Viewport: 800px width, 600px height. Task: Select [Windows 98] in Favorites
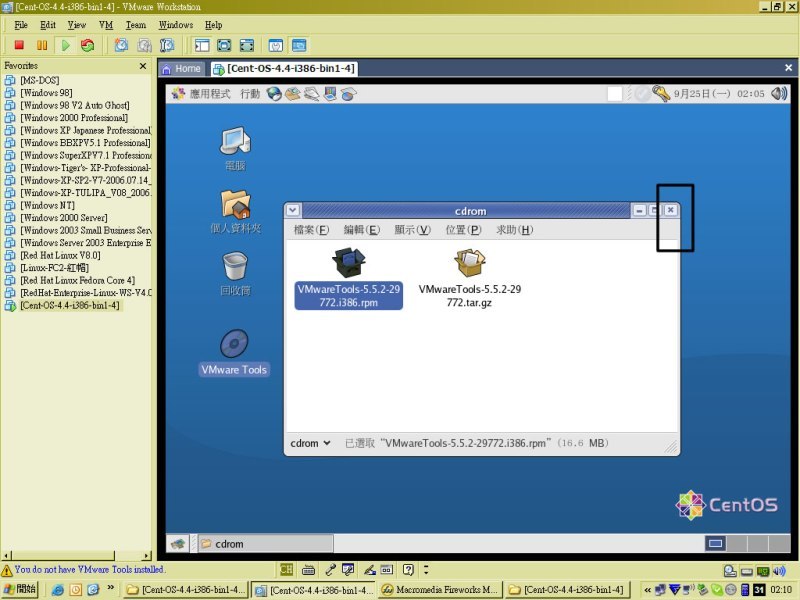pyautogui.click(x=46, y=92)
